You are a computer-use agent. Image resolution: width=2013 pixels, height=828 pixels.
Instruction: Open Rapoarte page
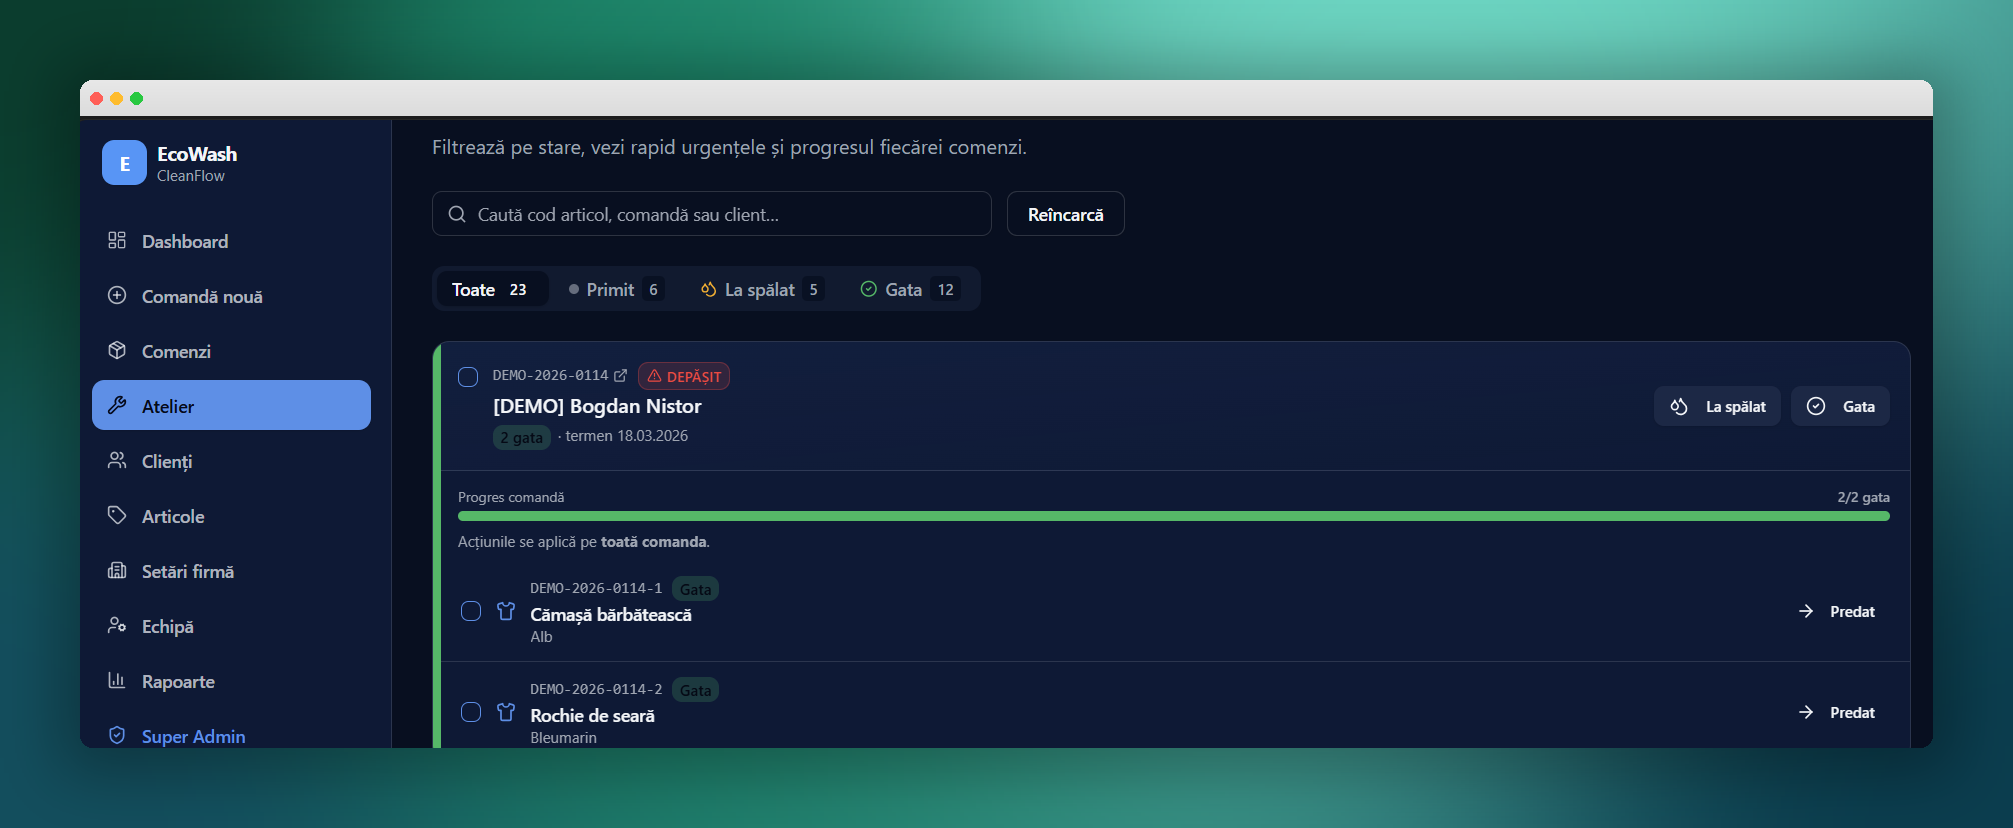coord(231,681)
